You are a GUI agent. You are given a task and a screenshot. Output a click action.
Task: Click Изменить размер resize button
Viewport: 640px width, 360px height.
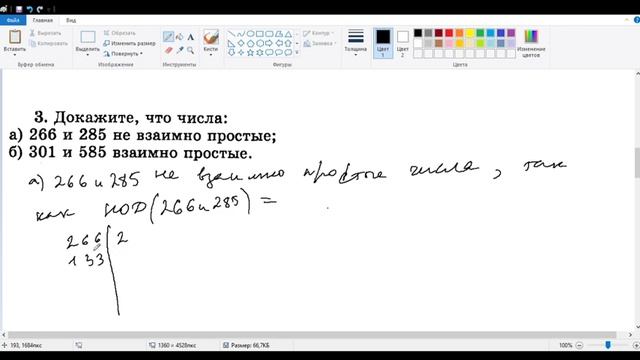coord(129,43)
